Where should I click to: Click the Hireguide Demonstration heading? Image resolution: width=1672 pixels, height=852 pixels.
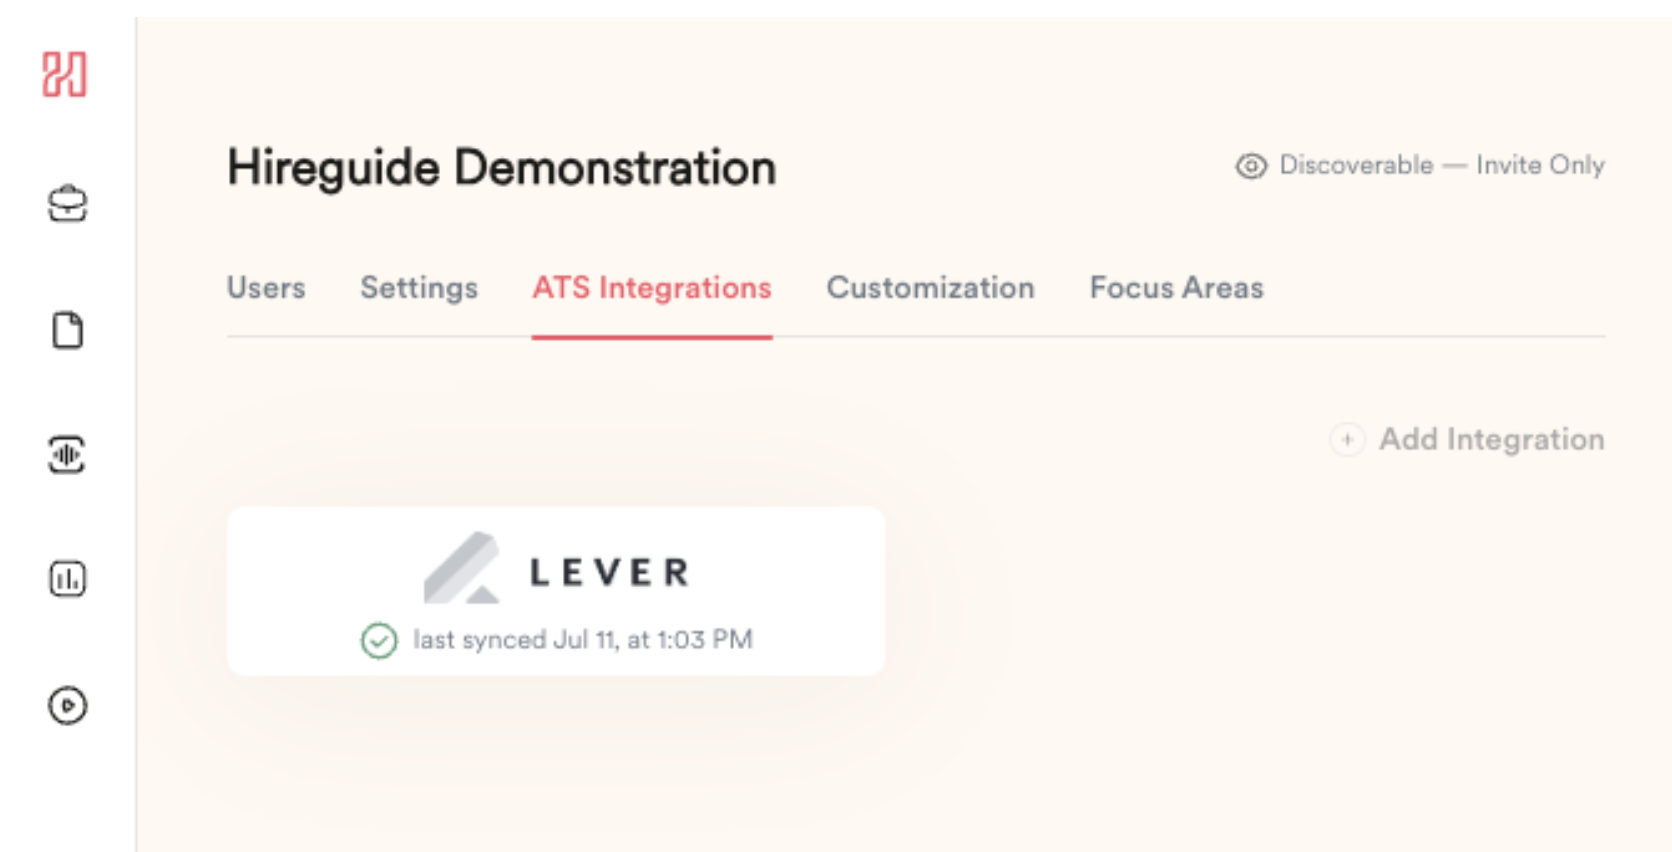click(501, 168)
